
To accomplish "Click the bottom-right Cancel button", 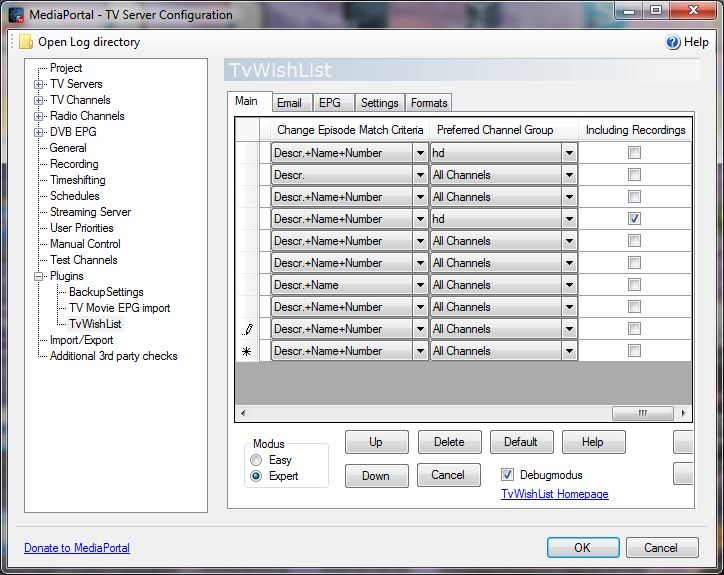I will [x=662, y=547].
